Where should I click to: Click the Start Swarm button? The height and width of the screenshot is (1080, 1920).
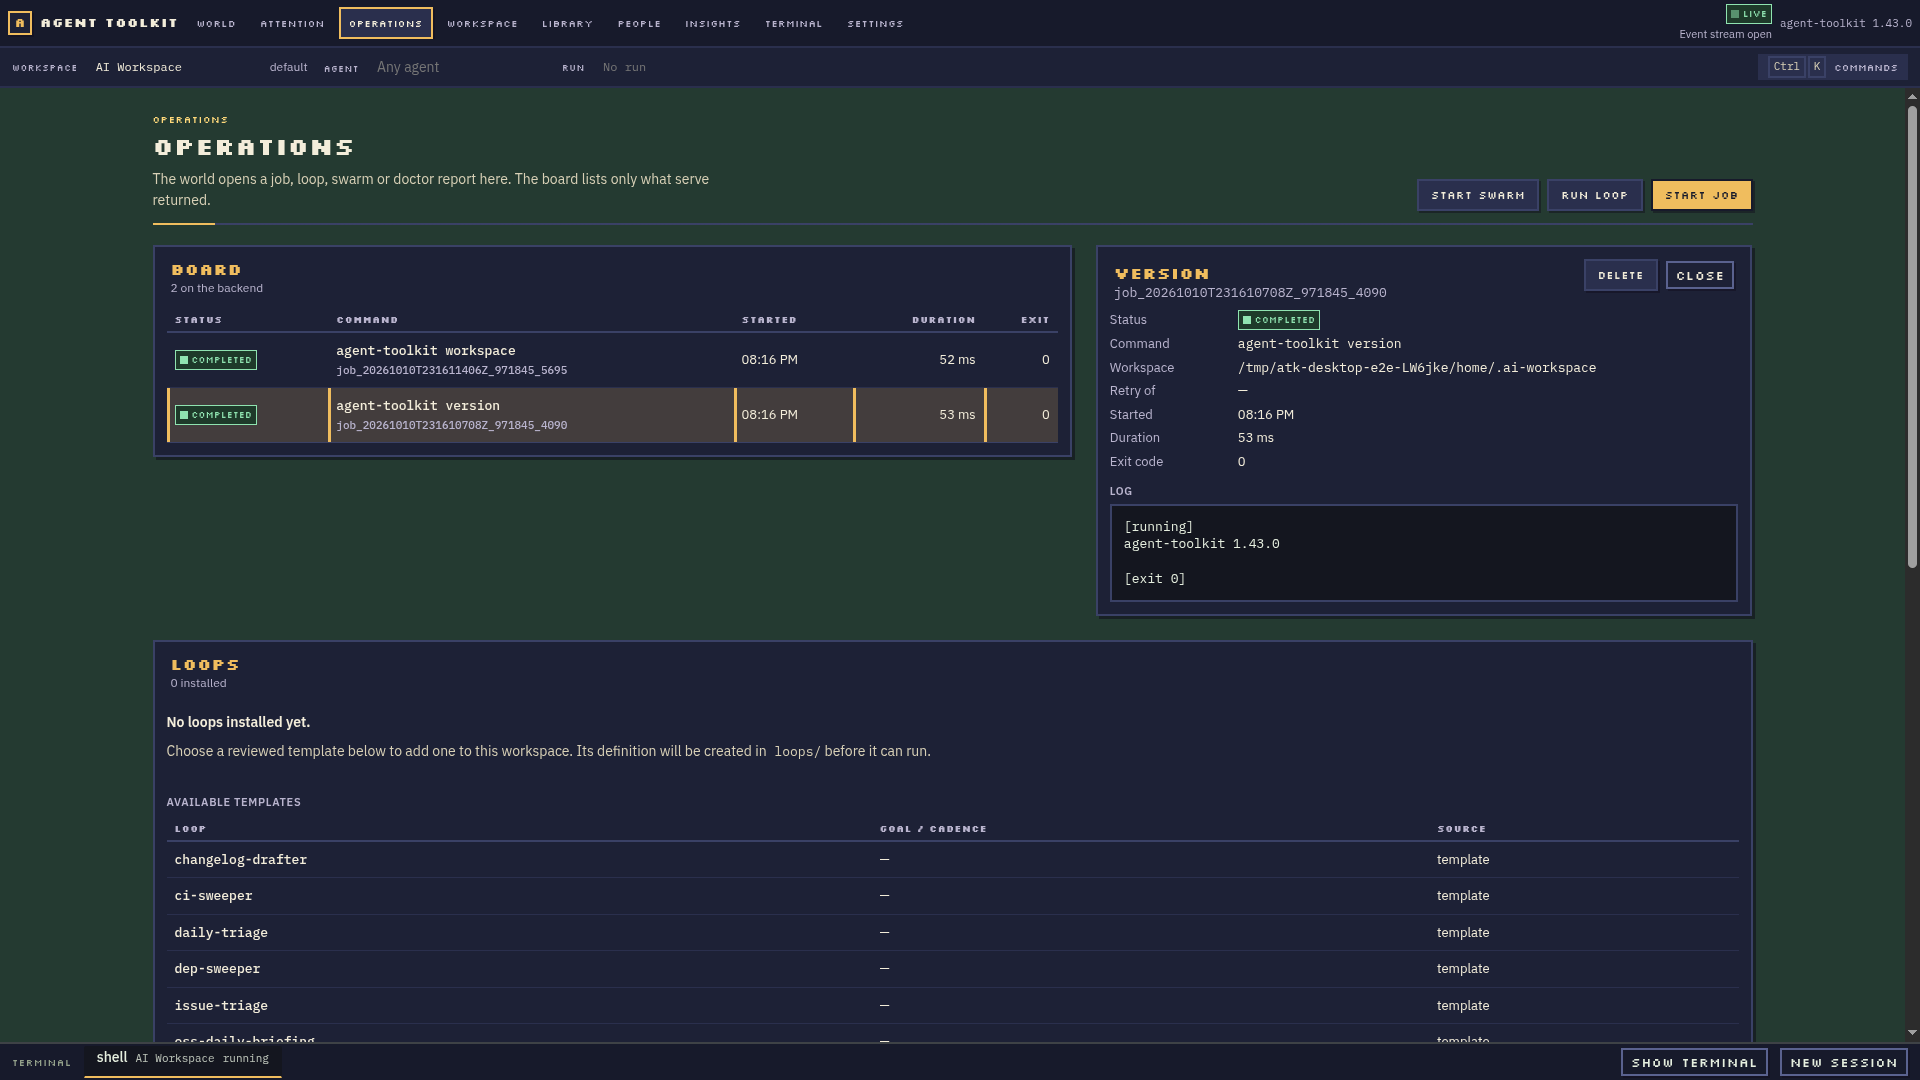coord(1477,195)
